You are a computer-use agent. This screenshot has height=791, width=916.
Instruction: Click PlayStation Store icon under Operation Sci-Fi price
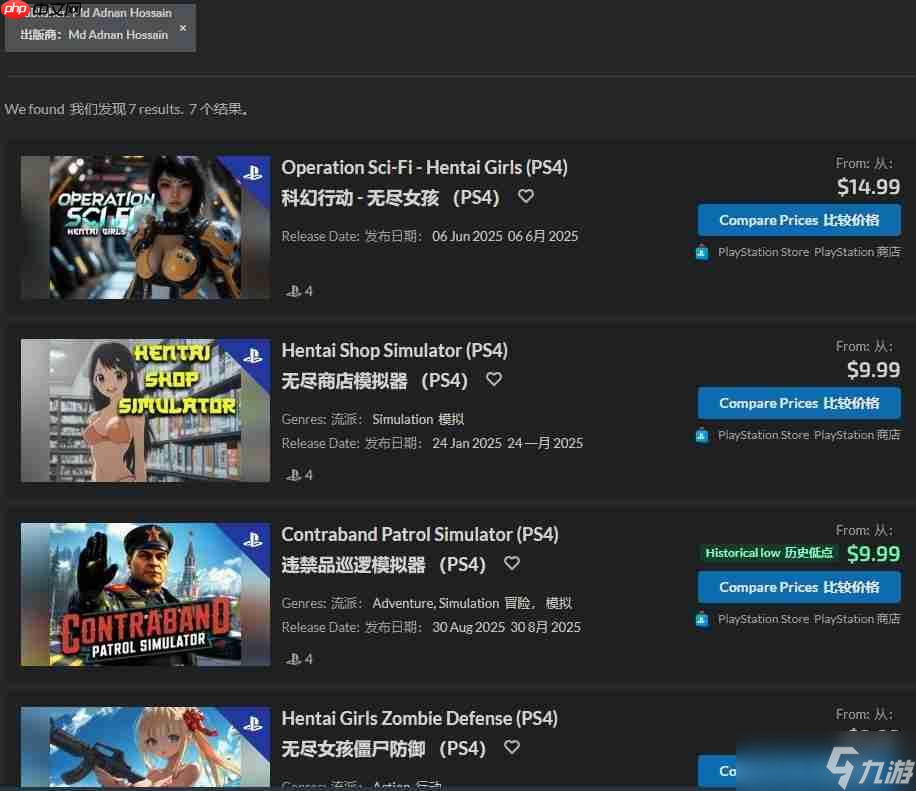tap(702, 252)
